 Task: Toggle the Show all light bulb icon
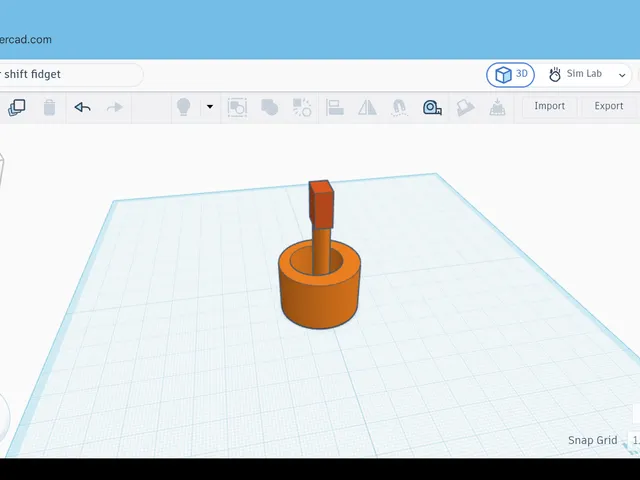[184, 107]
